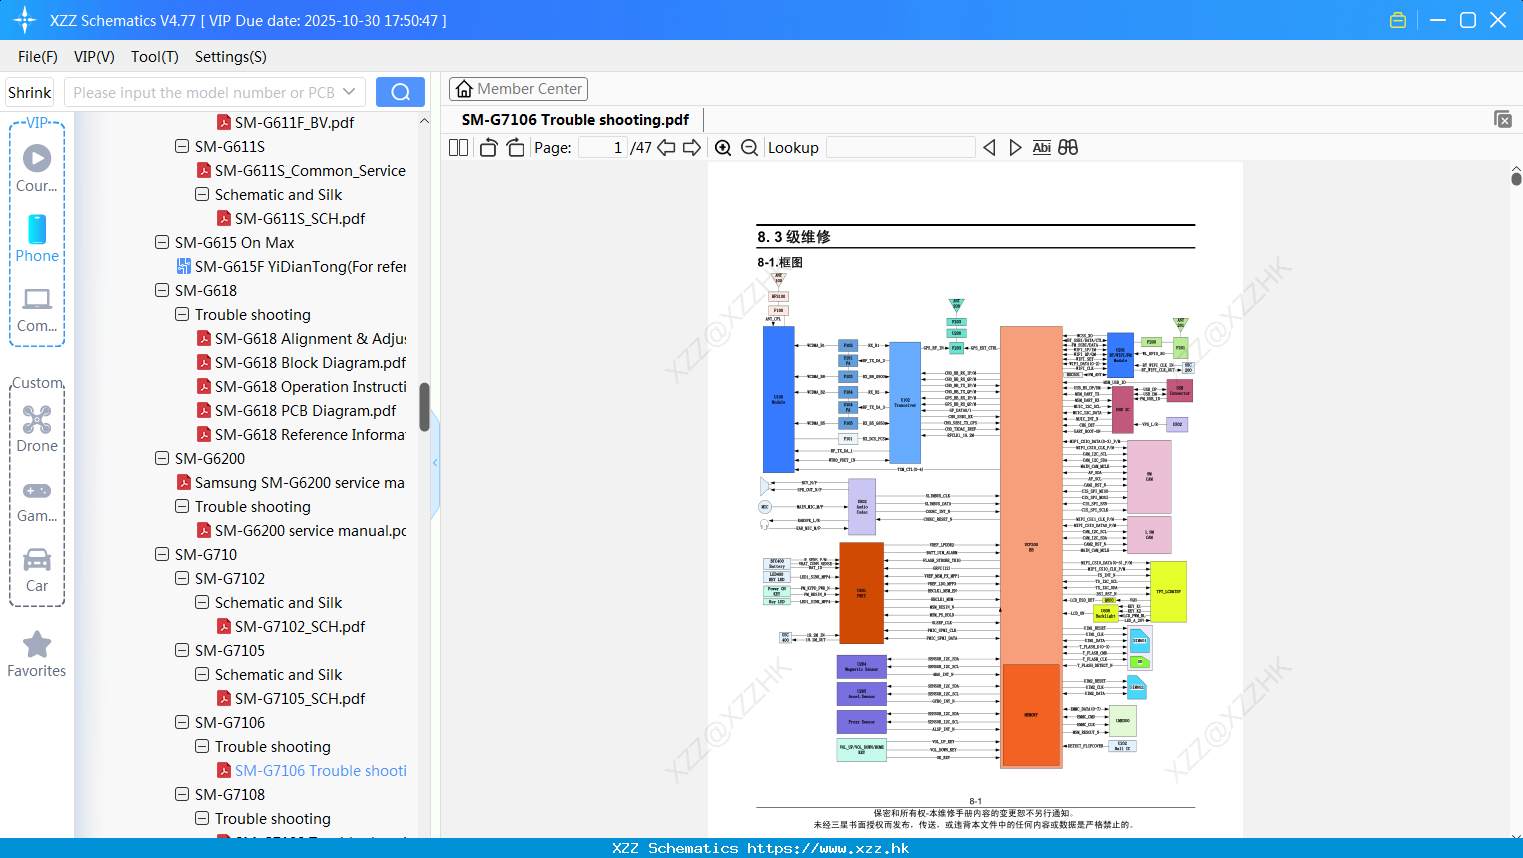Open the Settings(S) menu
The height and width of the screenshot is (858, 1523).
[x=231, y=57]
